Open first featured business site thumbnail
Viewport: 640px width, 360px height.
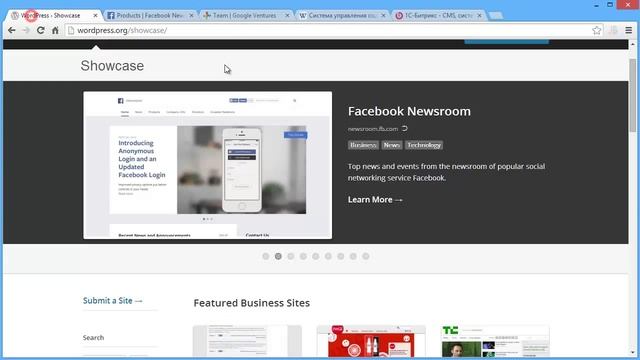coord(247,341)
